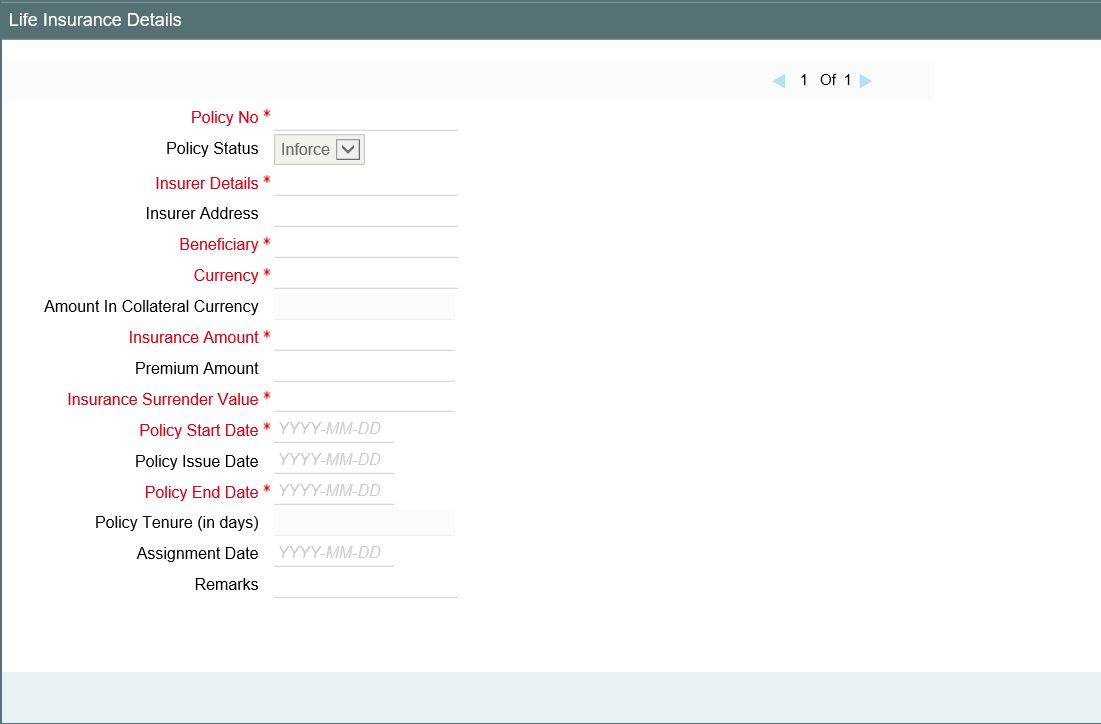Image resolution: width=1101 pixels, height=724 pixels.
Task: Click the Policy Status label
Action: (212, 148)
